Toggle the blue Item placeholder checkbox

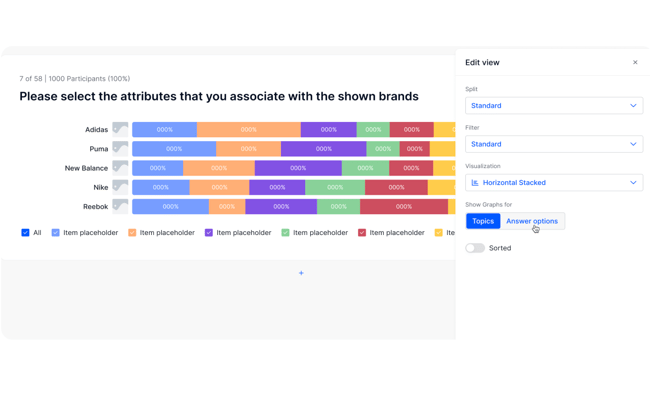coord(55,233)
